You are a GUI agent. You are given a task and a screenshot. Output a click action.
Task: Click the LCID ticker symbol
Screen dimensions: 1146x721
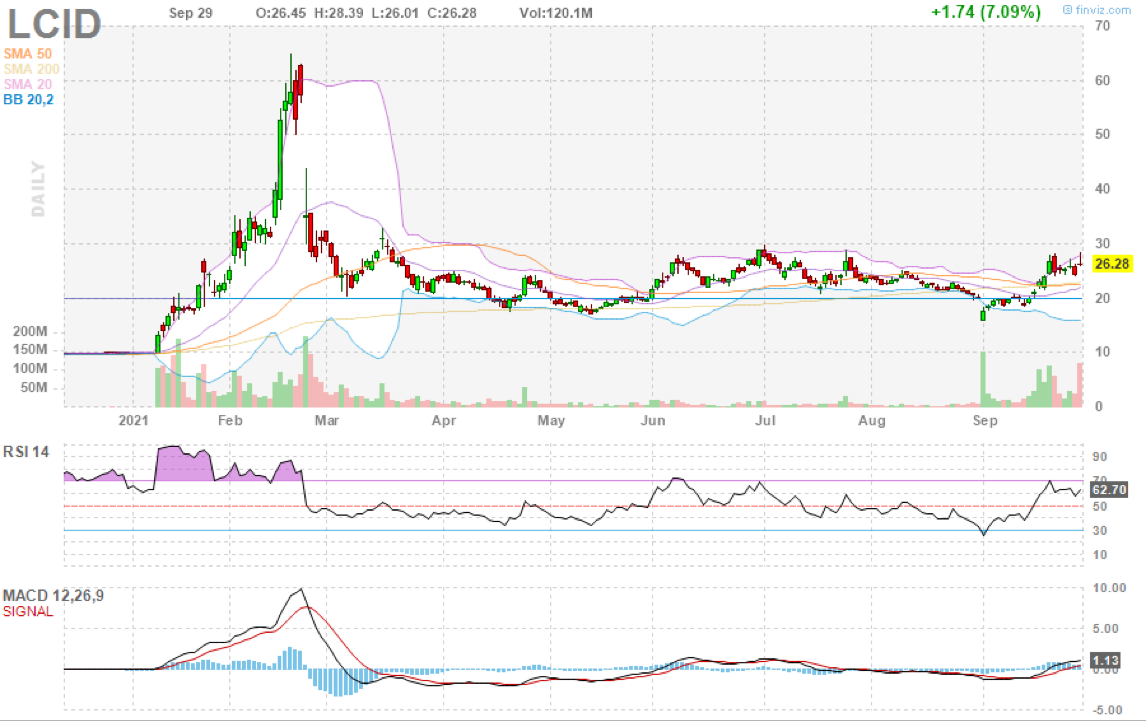54,23
